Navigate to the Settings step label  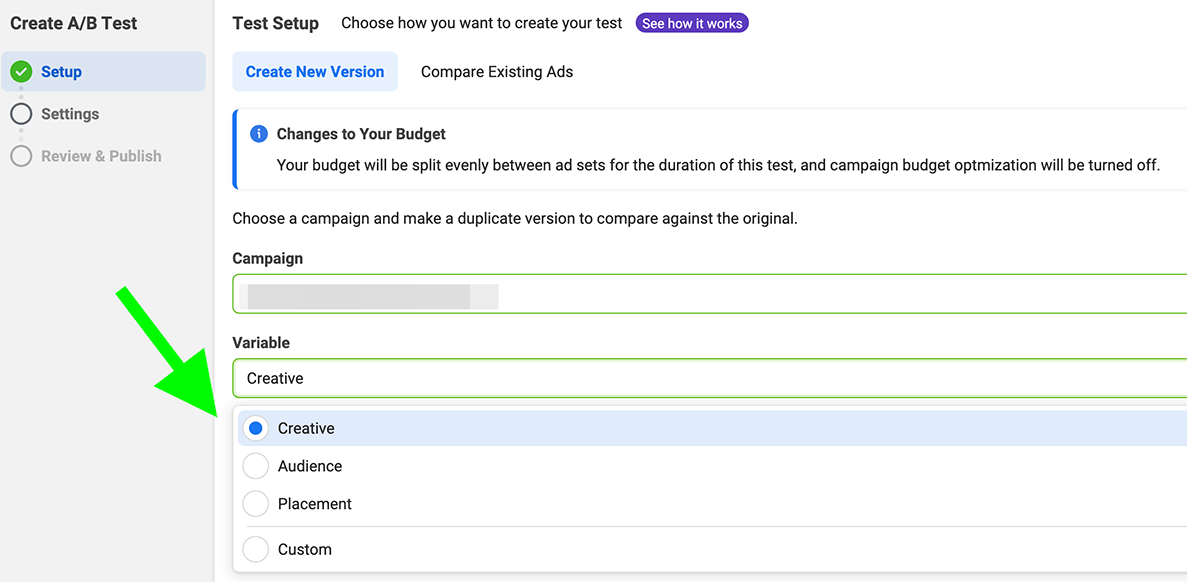click(70, 114)
